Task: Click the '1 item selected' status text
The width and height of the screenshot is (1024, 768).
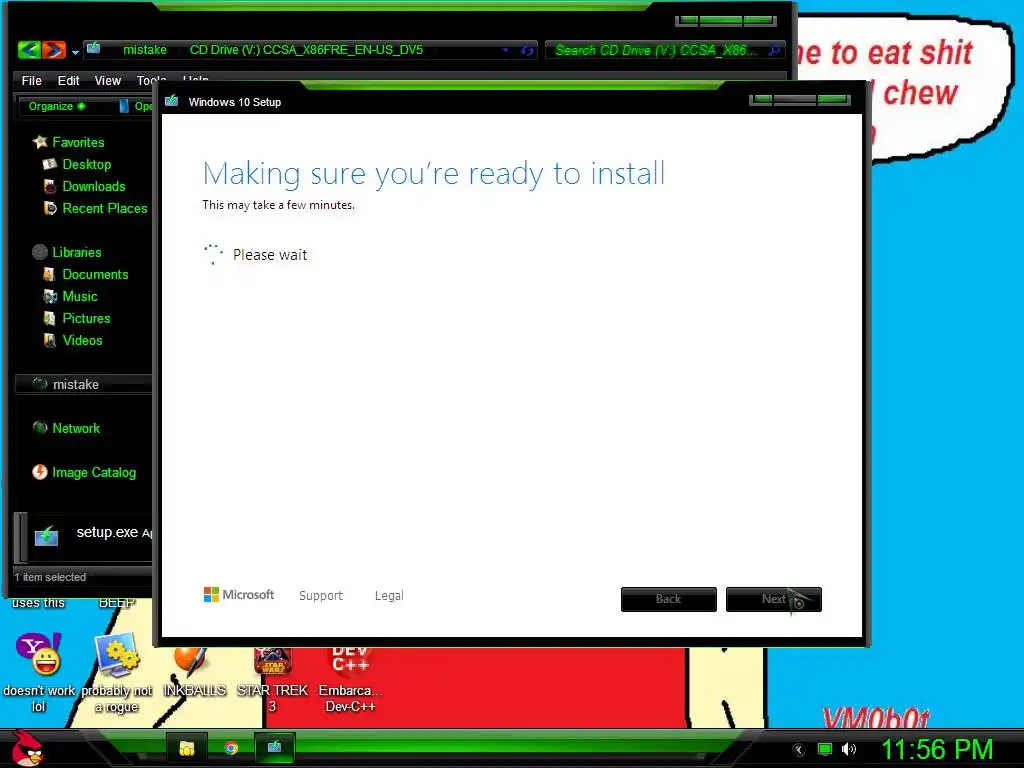Action: pyautogui.click(x=50, y=577)
